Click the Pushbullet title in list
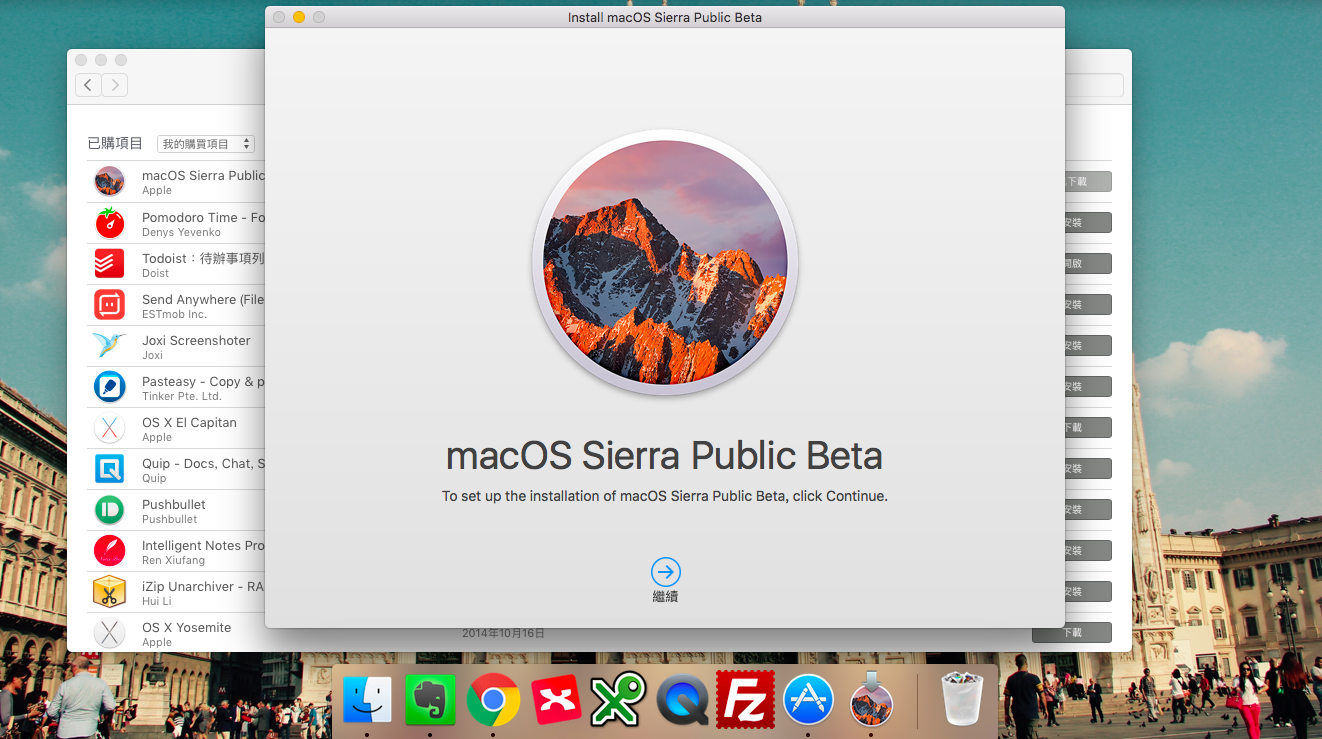The image size is (1322, 739). [x=174, y=504]
